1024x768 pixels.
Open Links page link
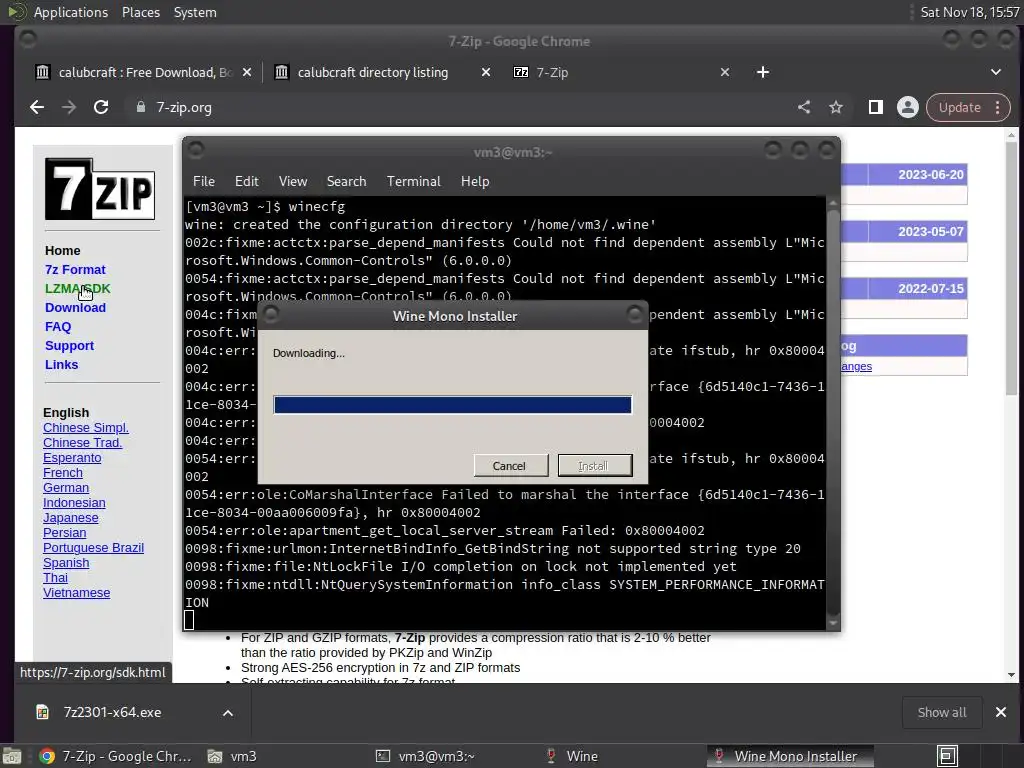click(x=61, y=364)
